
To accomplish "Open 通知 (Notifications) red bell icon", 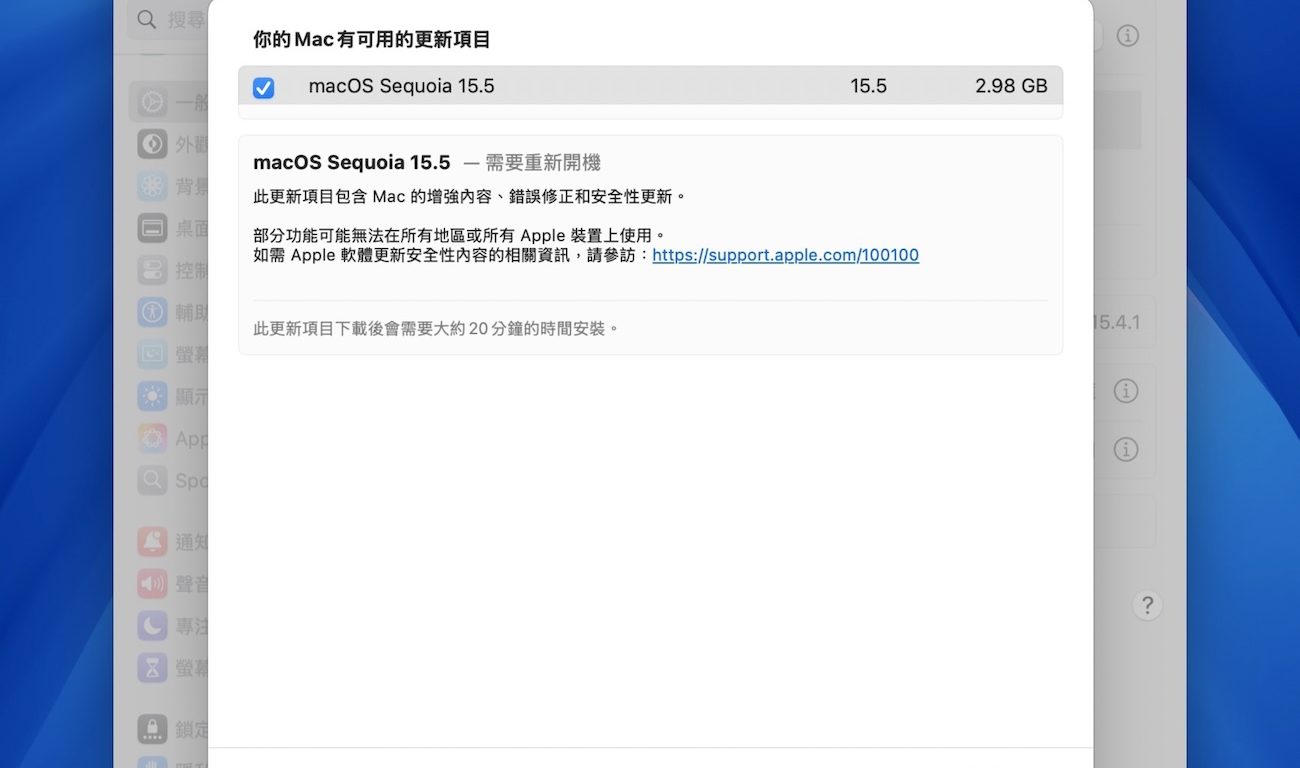I will tap(152, 542).
